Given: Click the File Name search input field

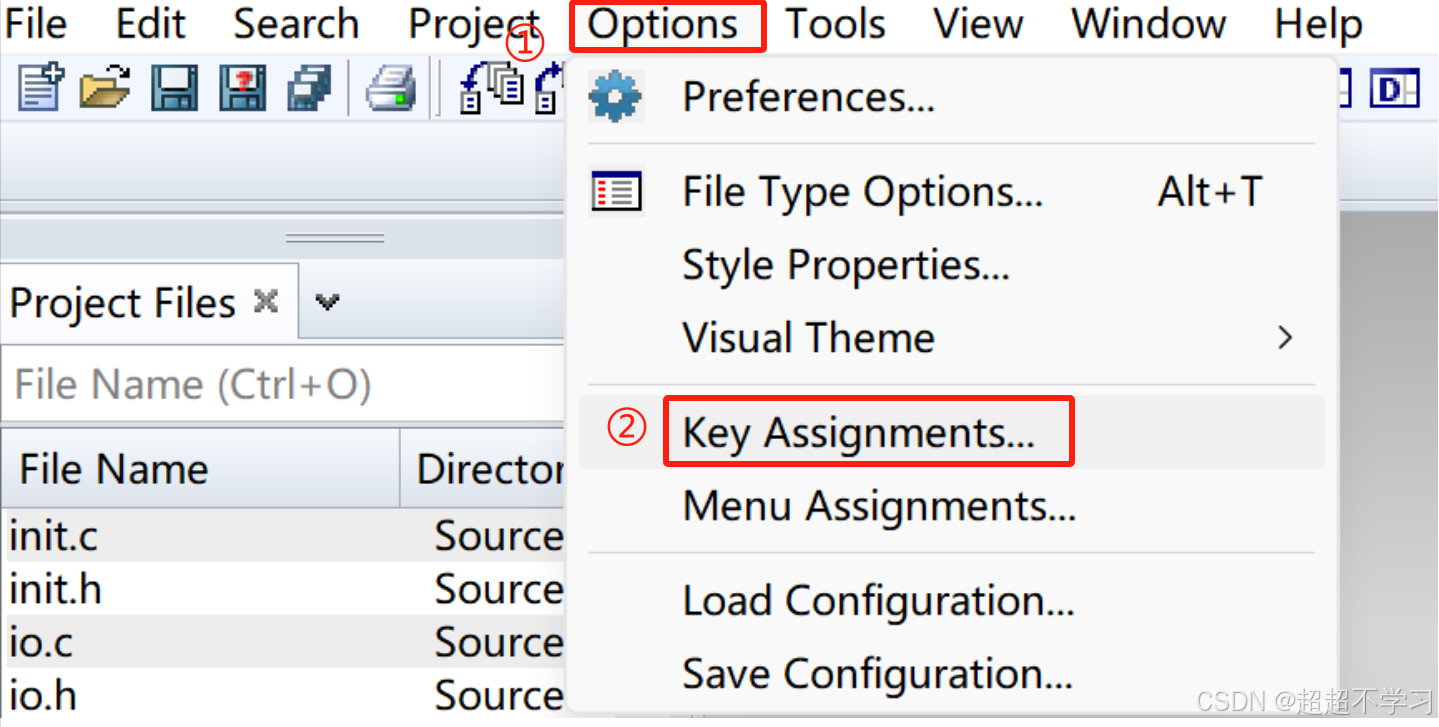Looking at the screenshot, I should point(283,385).
